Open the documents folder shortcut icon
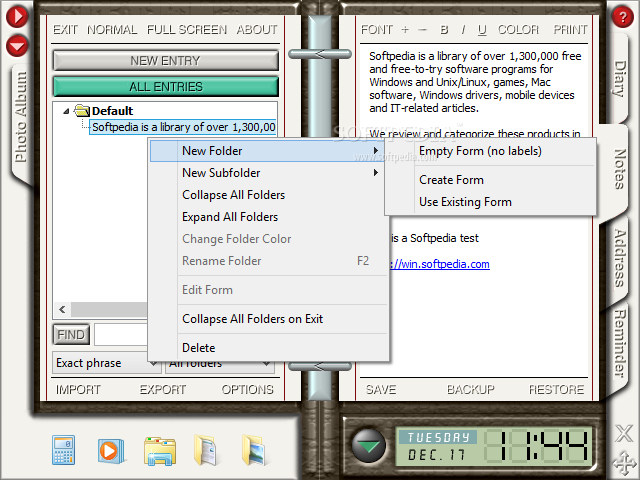 point(206,450)
